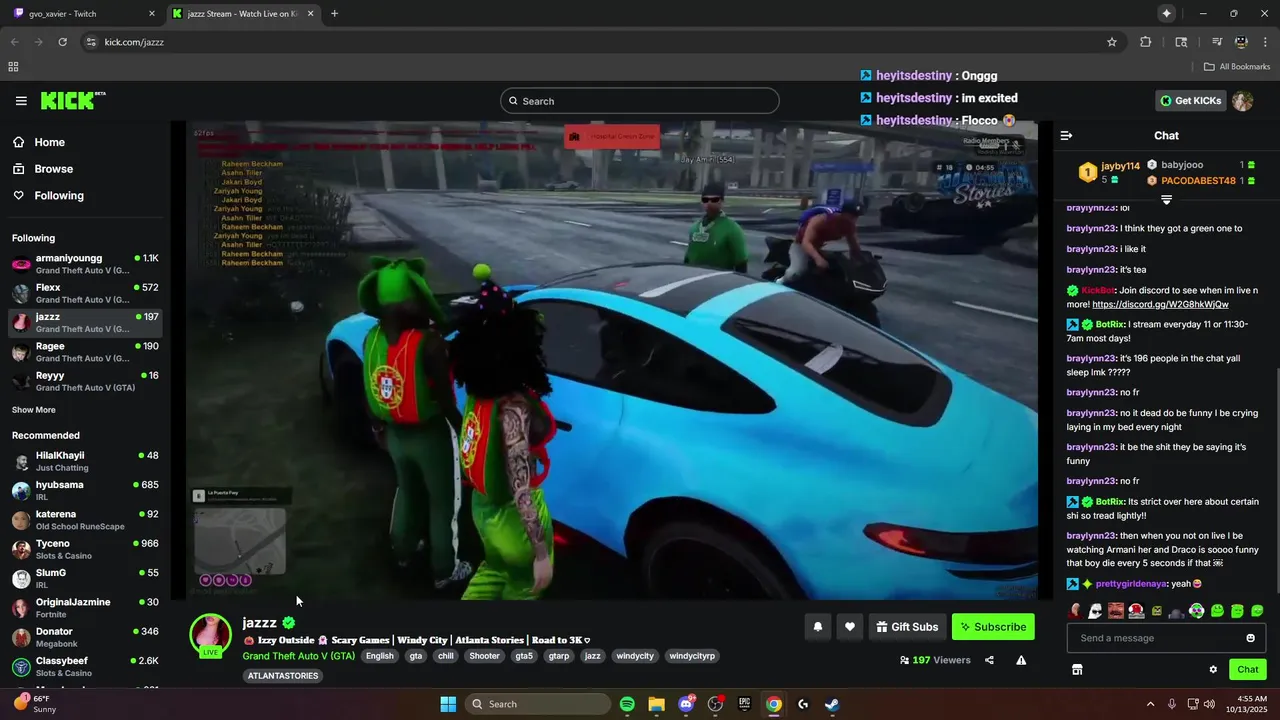The image size is (1280, 720).
Task: Click the Gift Subs button
Action: 907,627
